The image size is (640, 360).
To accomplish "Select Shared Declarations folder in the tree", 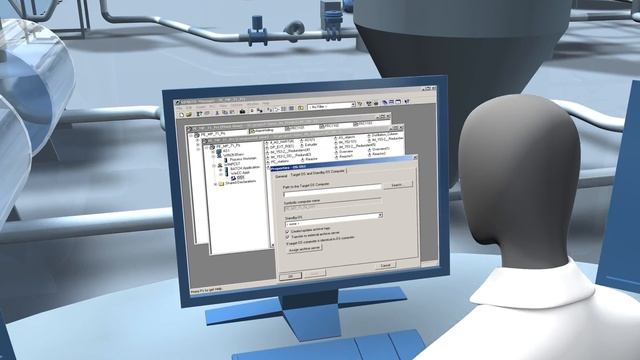I will click(240, 182).
